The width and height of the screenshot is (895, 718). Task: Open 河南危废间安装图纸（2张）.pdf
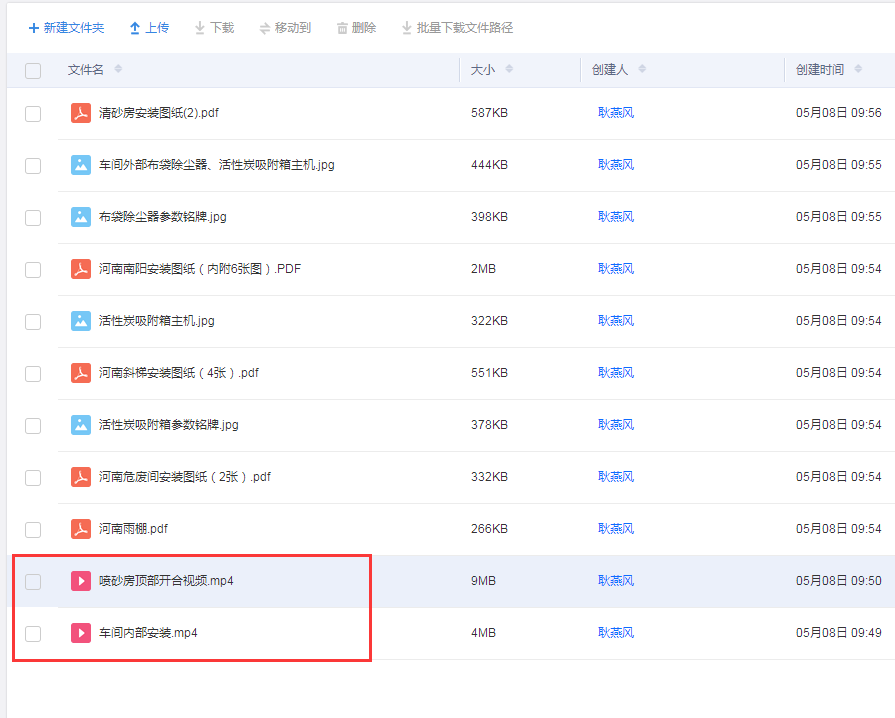(185, 477)
